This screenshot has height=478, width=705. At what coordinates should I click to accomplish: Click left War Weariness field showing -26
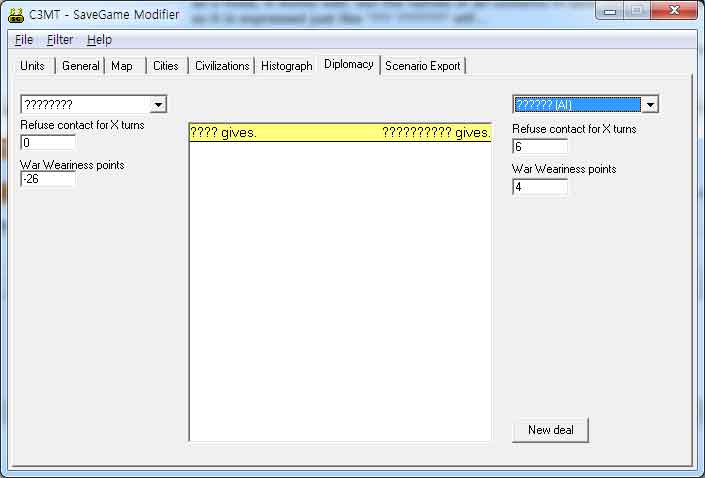(48, 179)
